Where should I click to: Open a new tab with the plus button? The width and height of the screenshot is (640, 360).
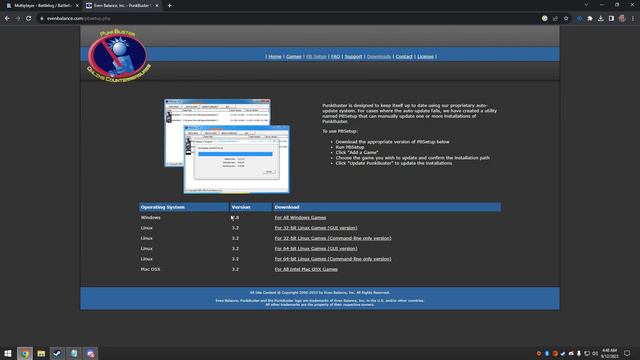[169, 6]
